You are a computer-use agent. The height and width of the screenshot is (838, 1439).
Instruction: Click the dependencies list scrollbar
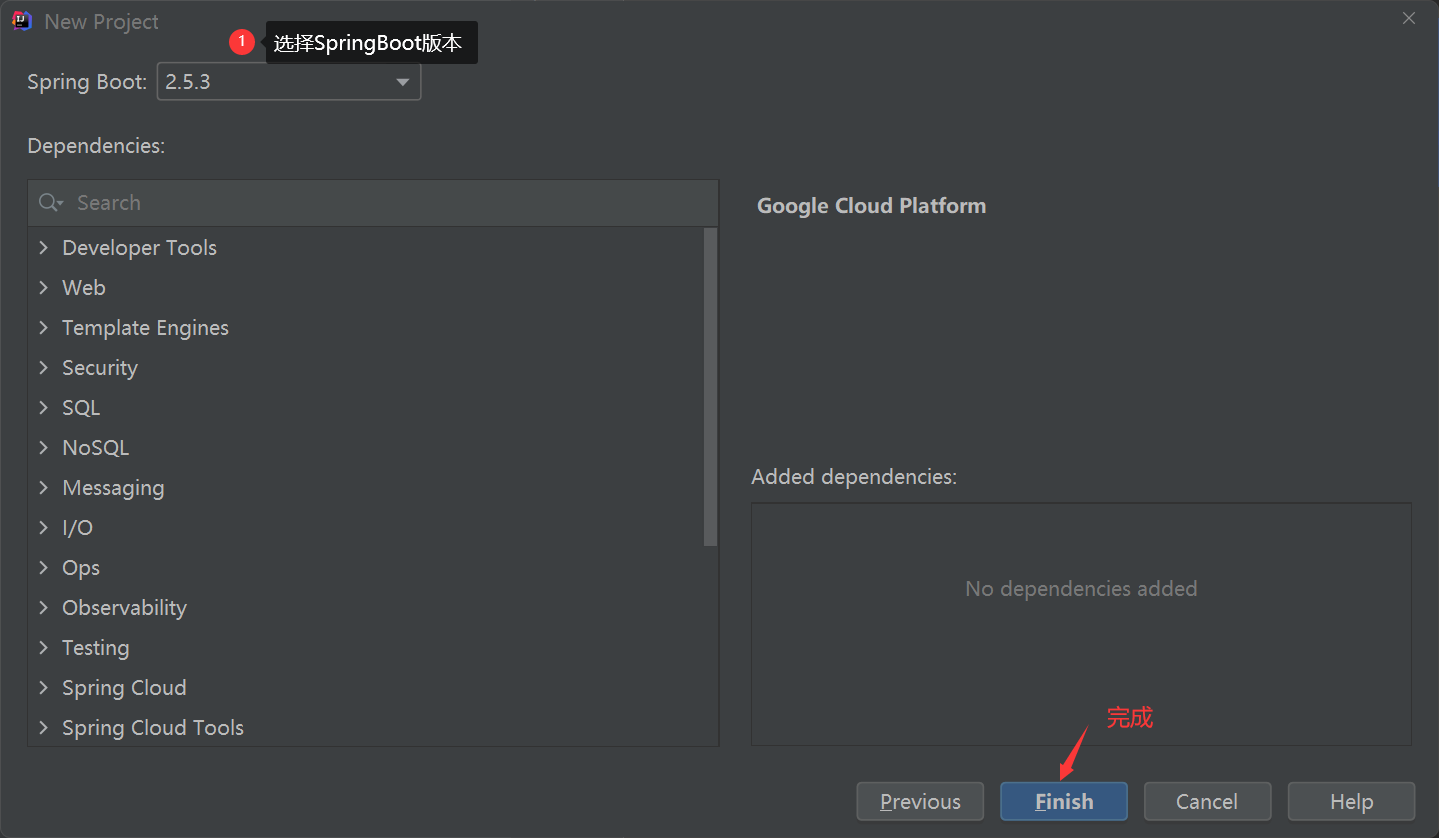(x=710, y=387)
